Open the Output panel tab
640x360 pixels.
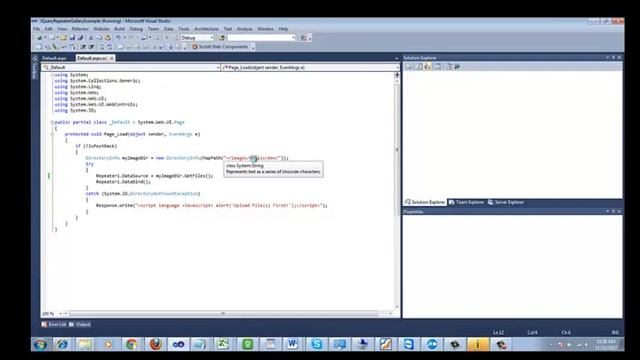[80, 324]
